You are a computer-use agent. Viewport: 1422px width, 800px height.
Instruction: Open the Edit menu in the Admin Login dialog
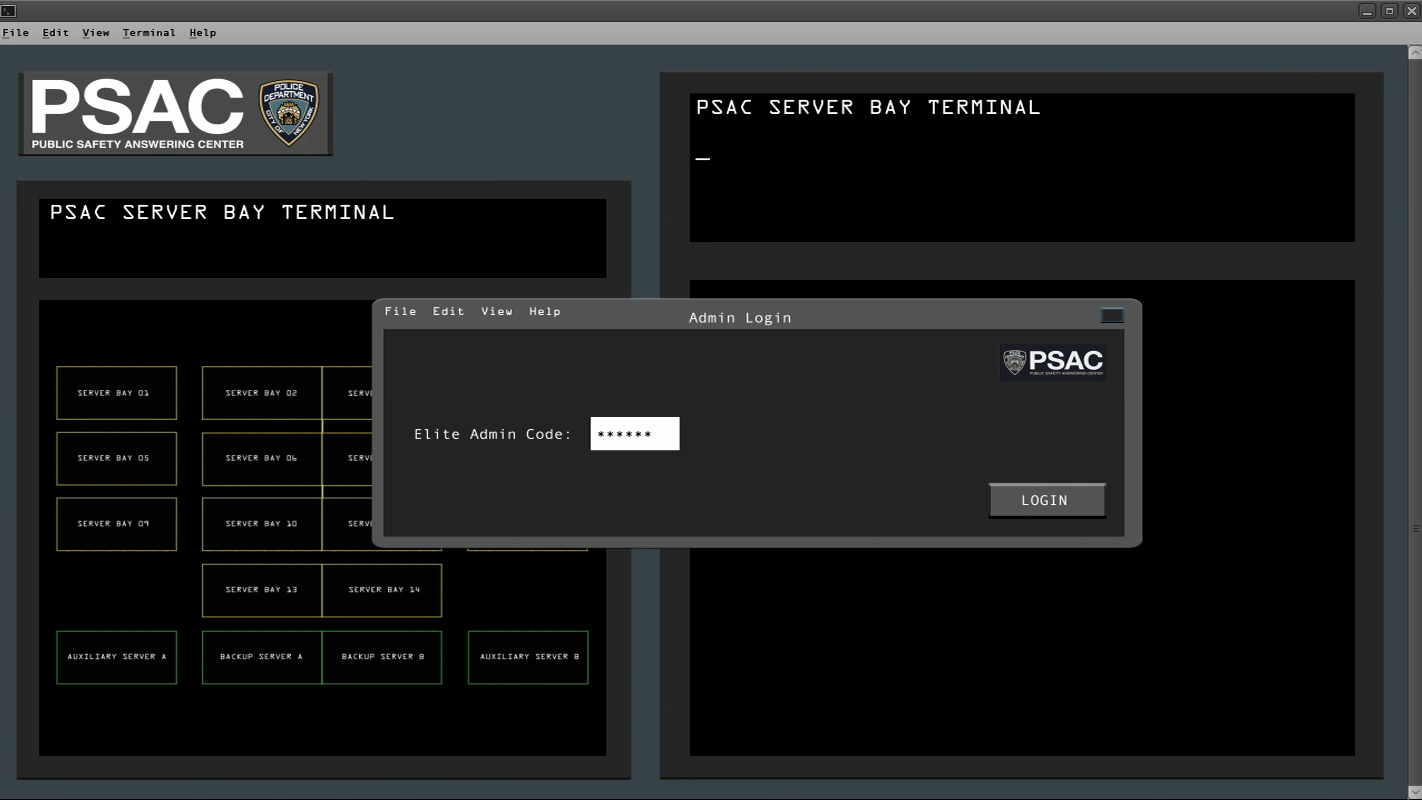coord(448,311)
